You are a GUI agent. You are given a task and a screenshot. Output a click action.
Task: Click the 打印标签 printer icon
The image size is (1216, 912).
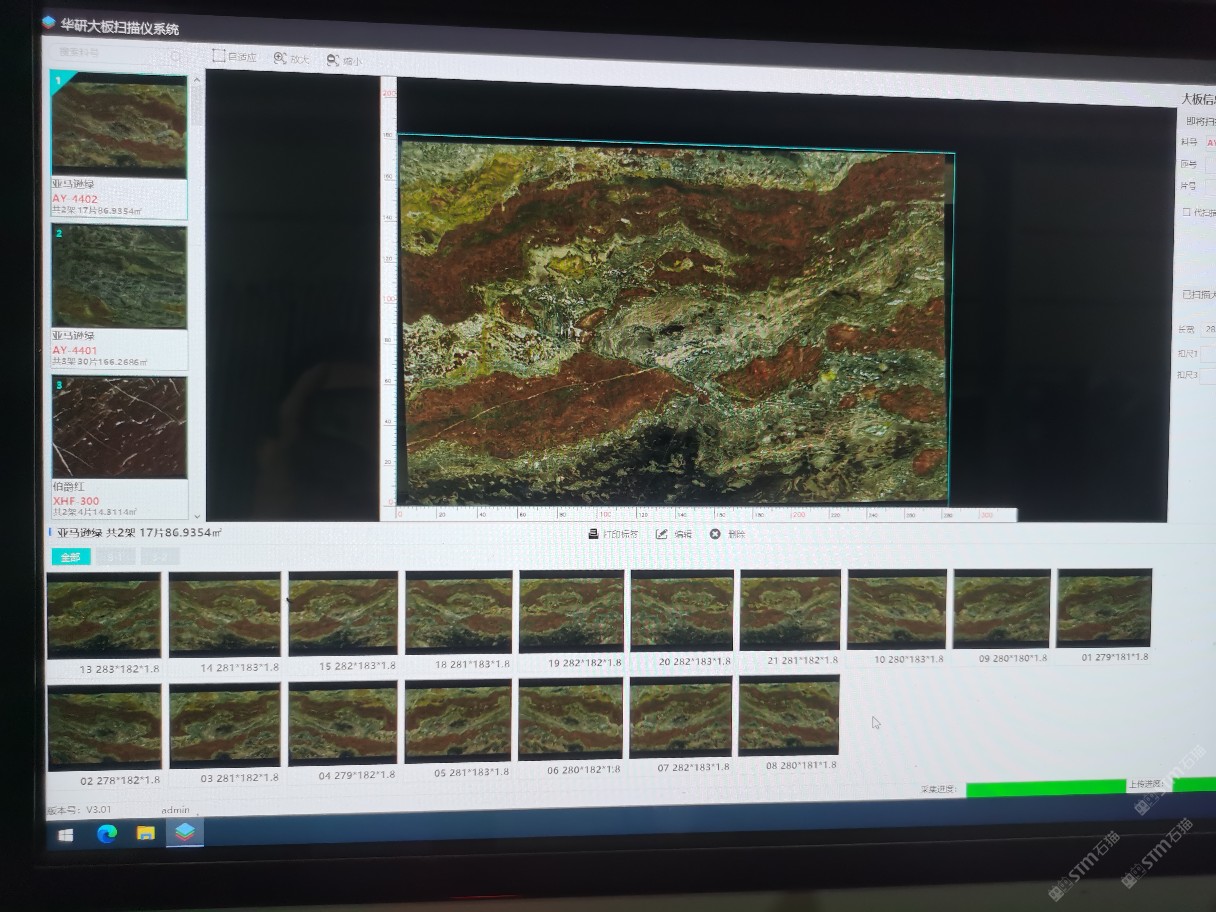(593, 534)
